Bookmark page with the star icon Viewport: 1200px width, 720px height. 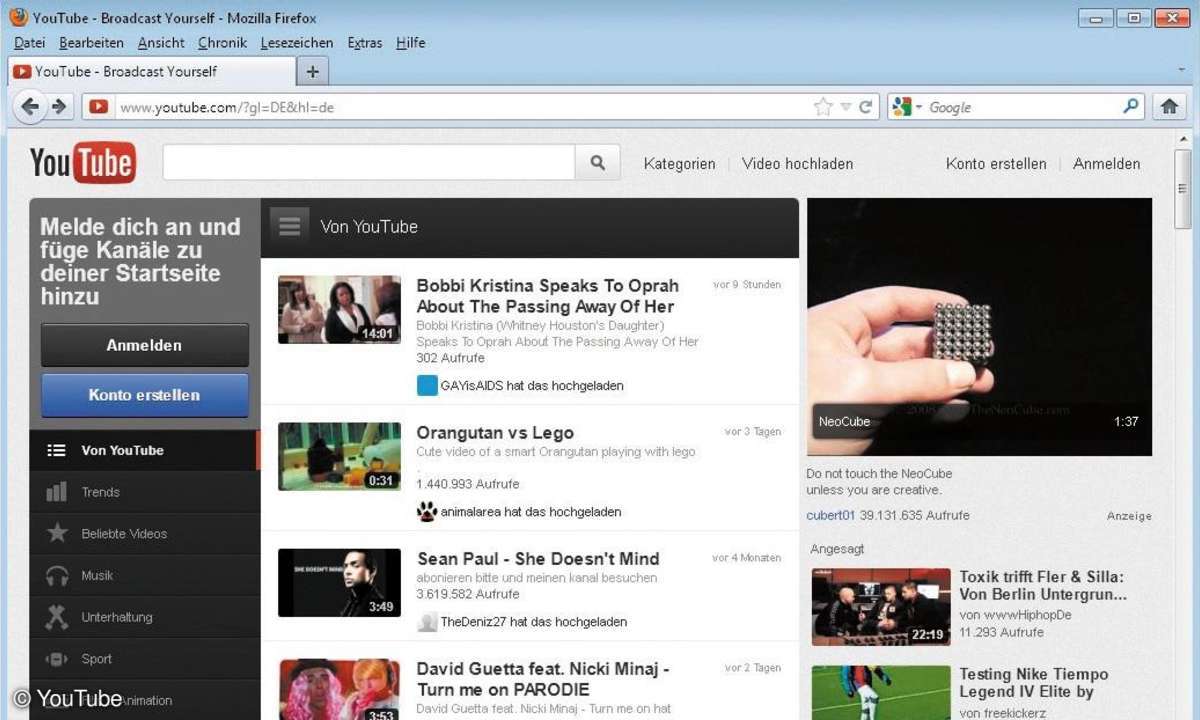click(823, 107)
